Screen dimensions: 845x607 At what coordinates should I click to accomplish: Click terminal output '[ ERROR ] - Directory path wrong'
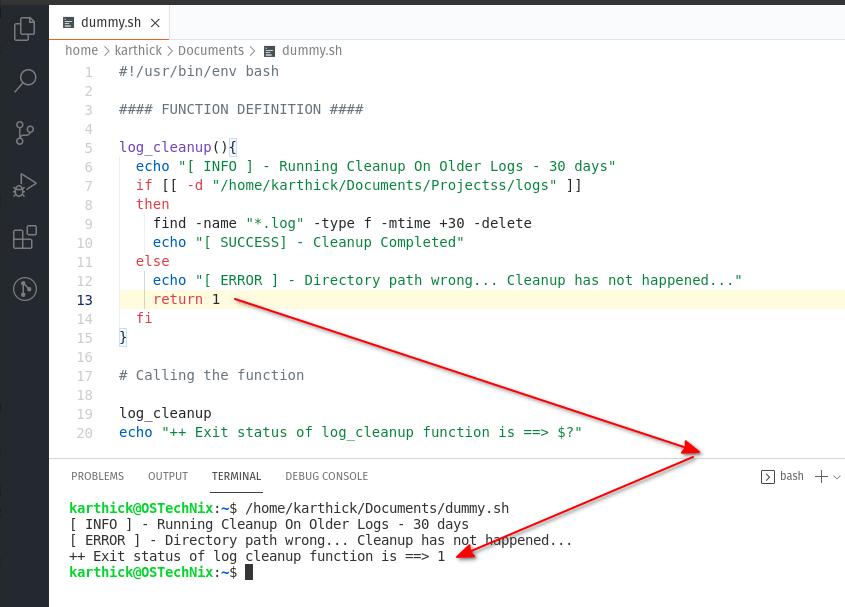click(321, 541)
